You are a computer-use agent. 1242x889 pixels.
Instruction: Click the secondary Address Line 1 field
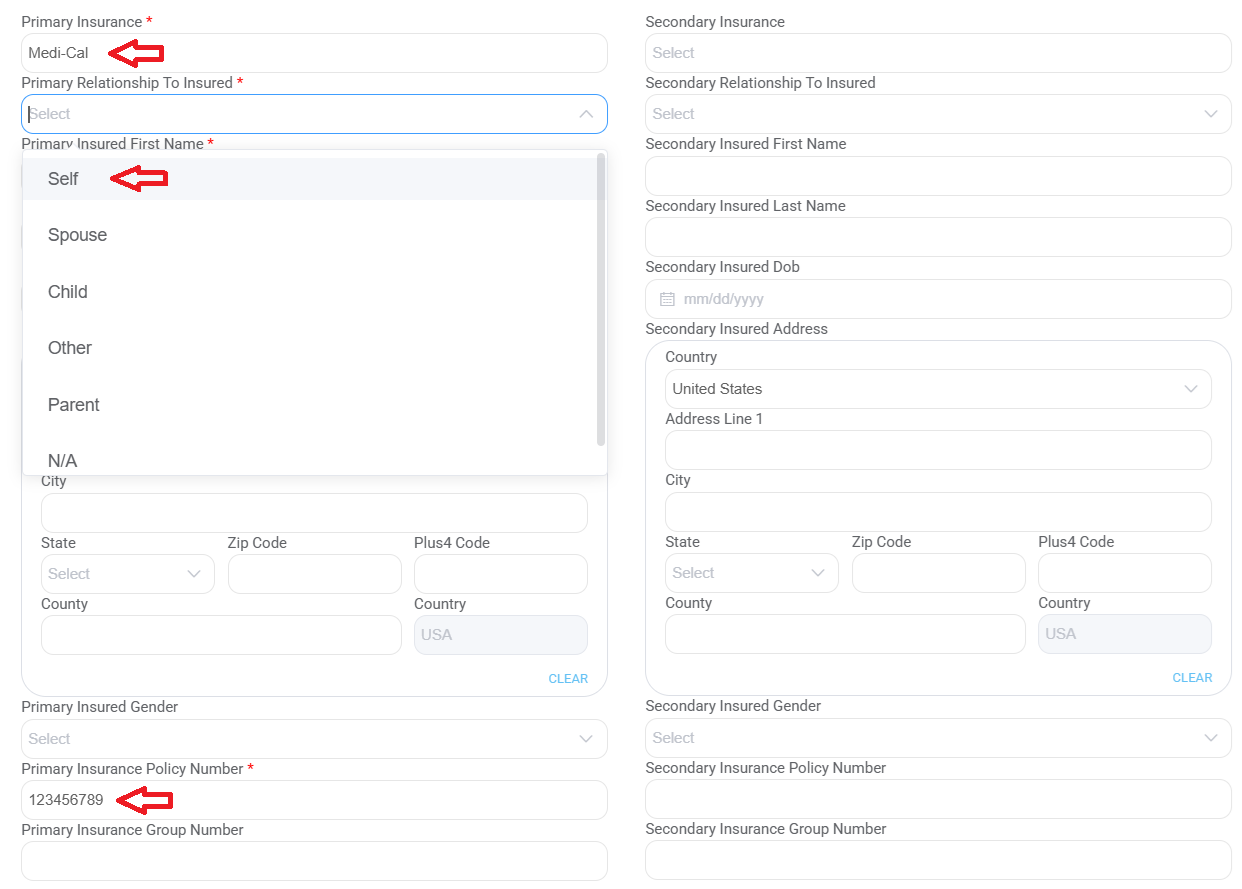pos(938,450)
